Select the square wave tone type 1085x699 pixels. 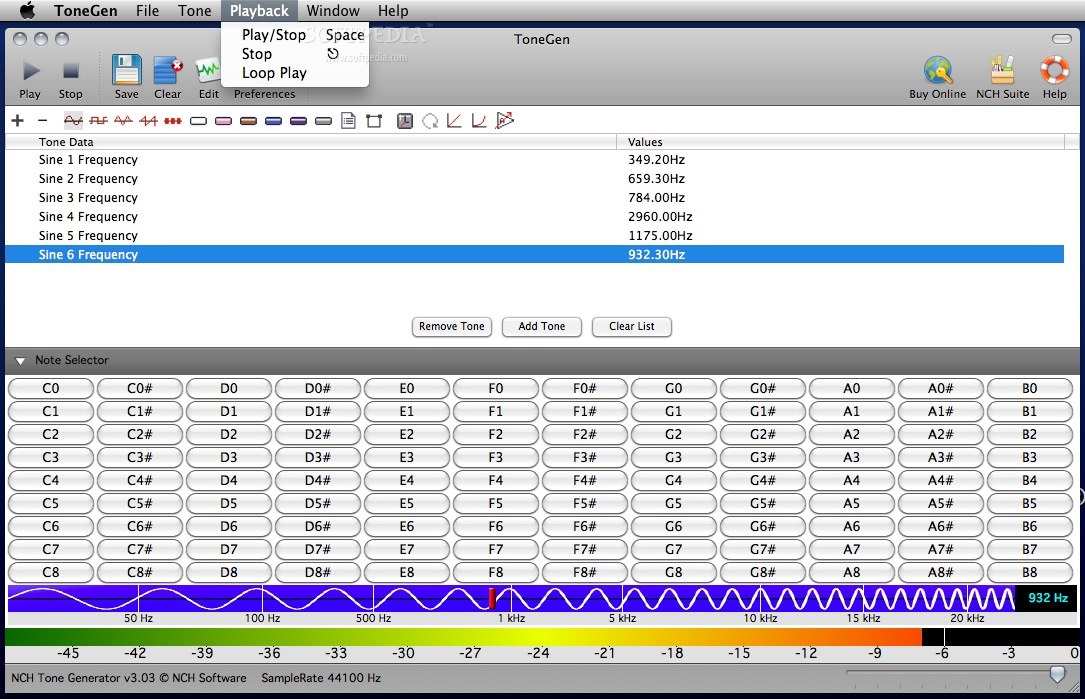99,120
